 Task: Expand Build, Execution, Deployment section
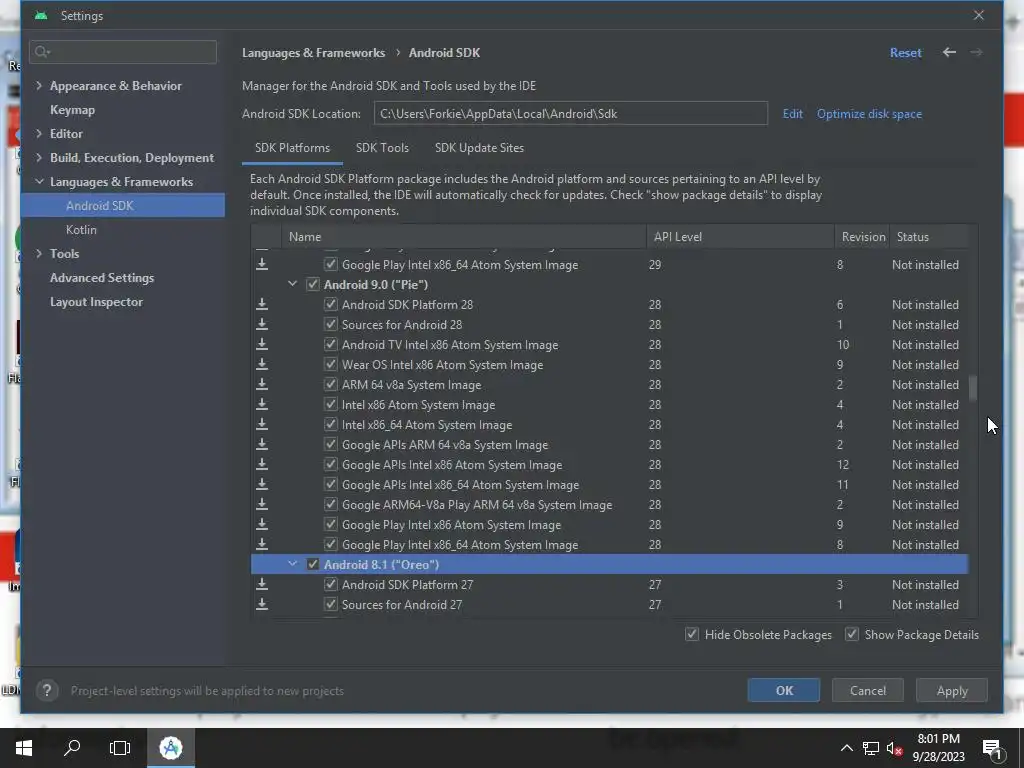pos(39,157)
